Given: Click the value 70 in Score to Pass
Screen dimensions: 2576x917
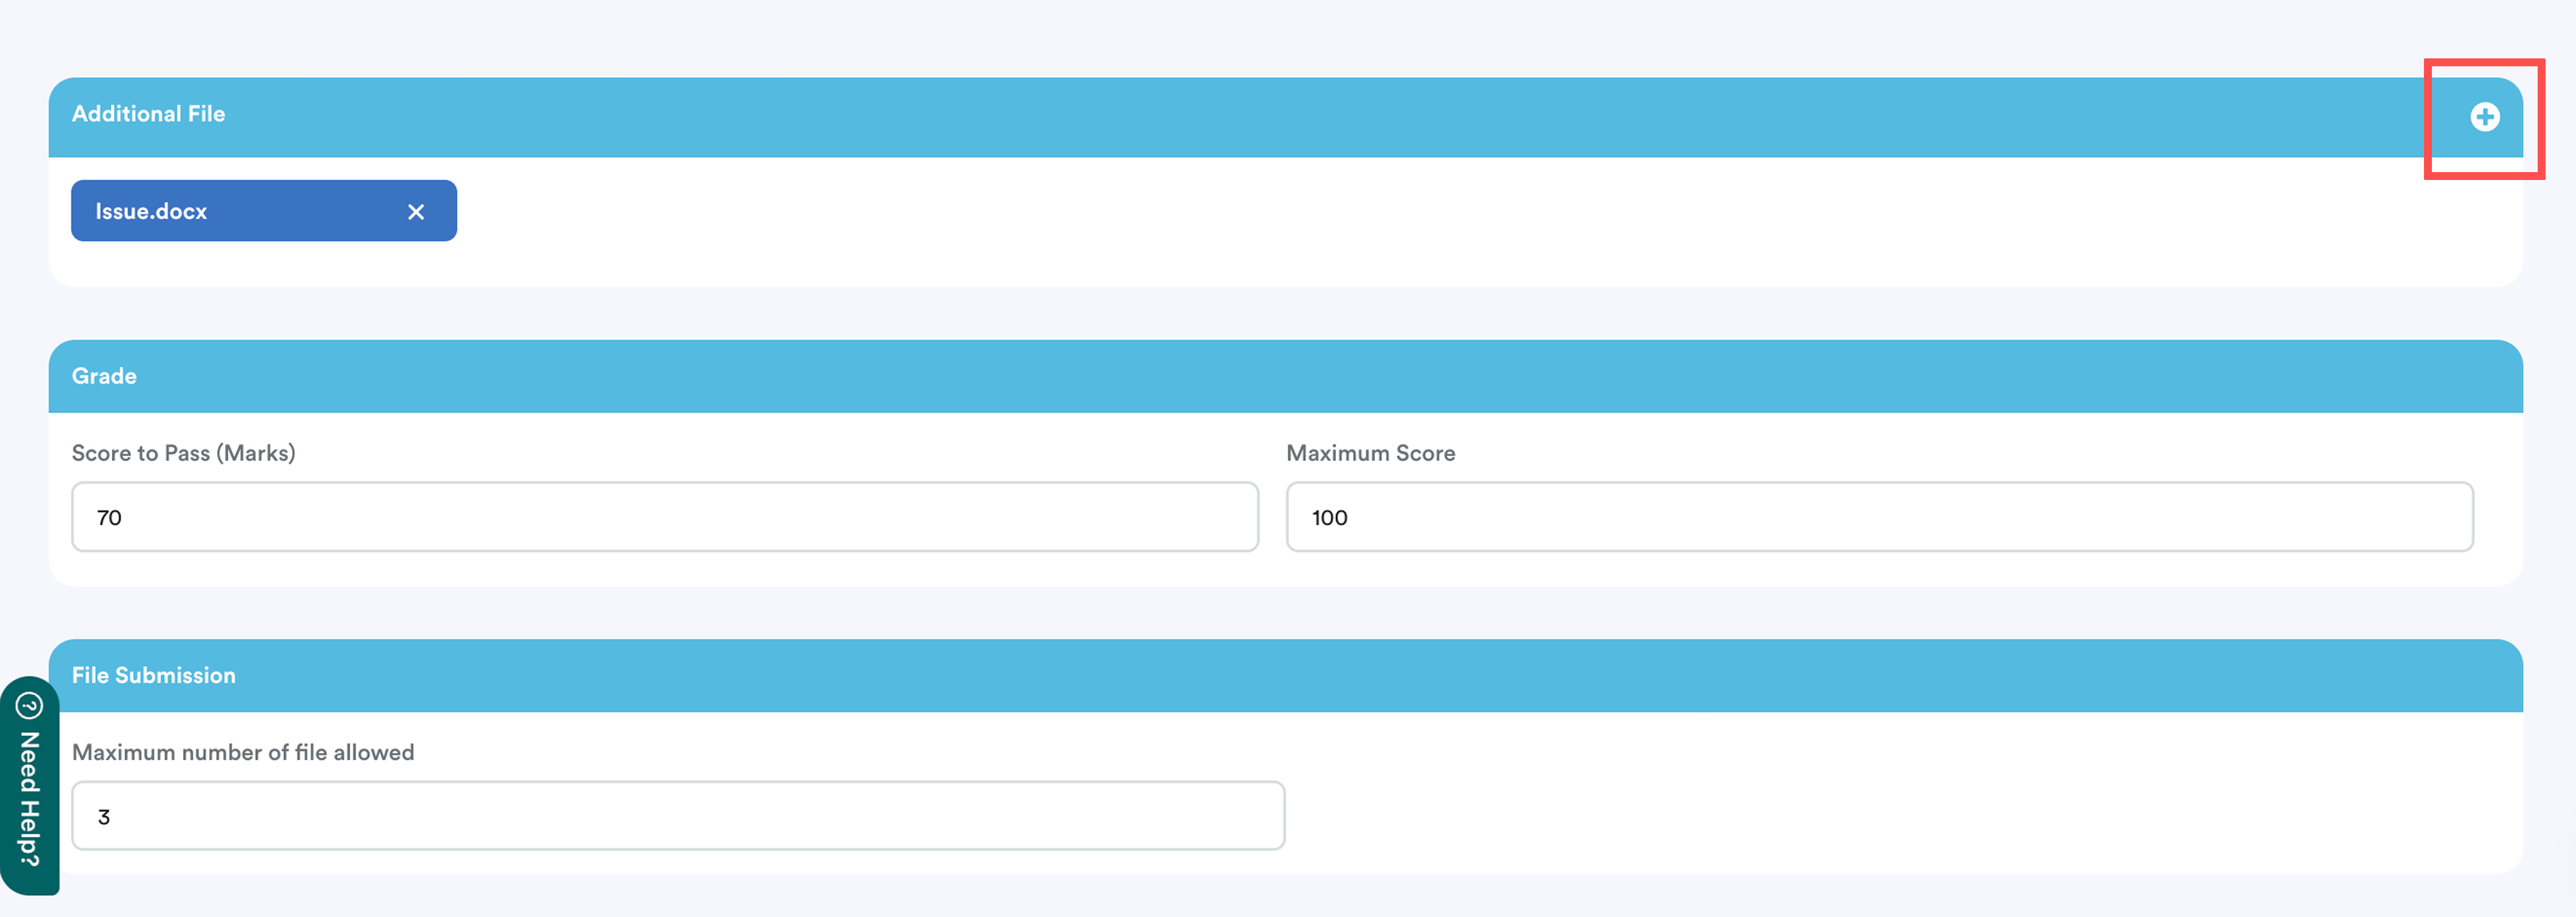Looking at the screenshot, I should (x=109, y=518).
